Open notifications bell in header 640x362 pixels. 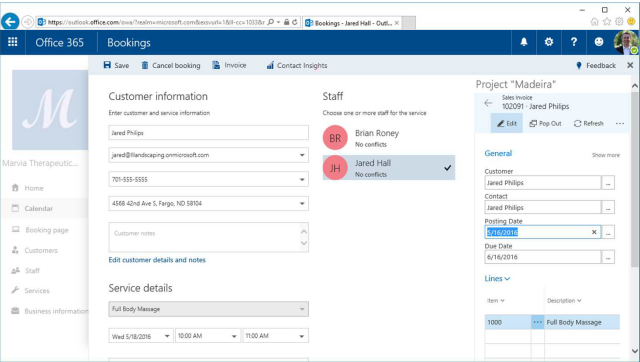pyautogui.click(x=524, y=42)
